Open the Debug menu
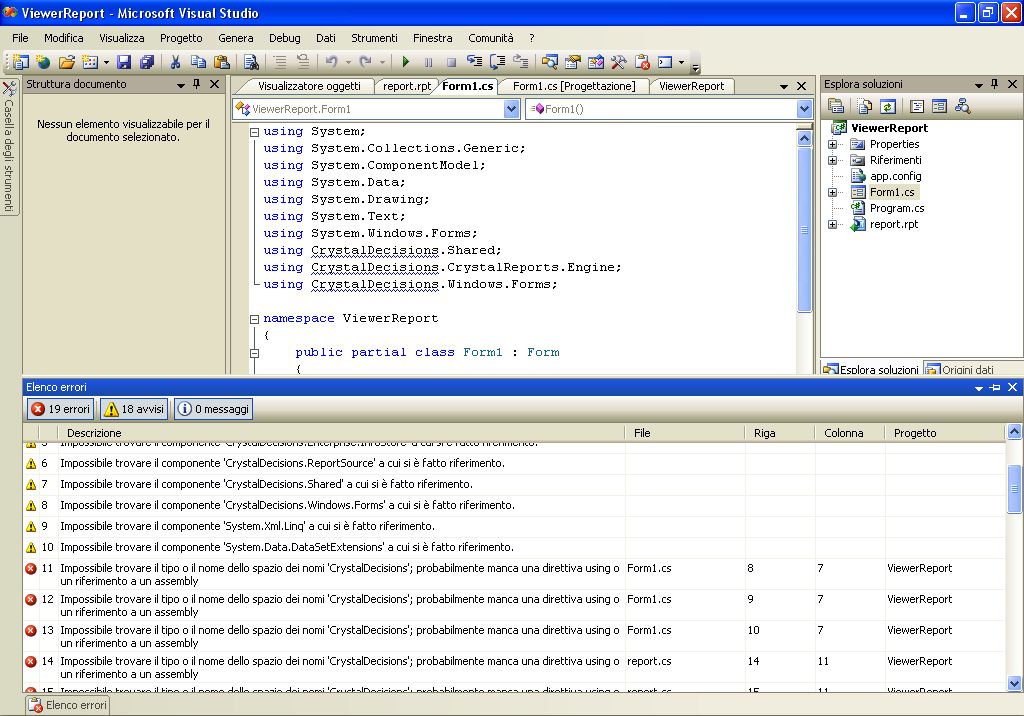1024x716 pixels. [x=285, y=38]
